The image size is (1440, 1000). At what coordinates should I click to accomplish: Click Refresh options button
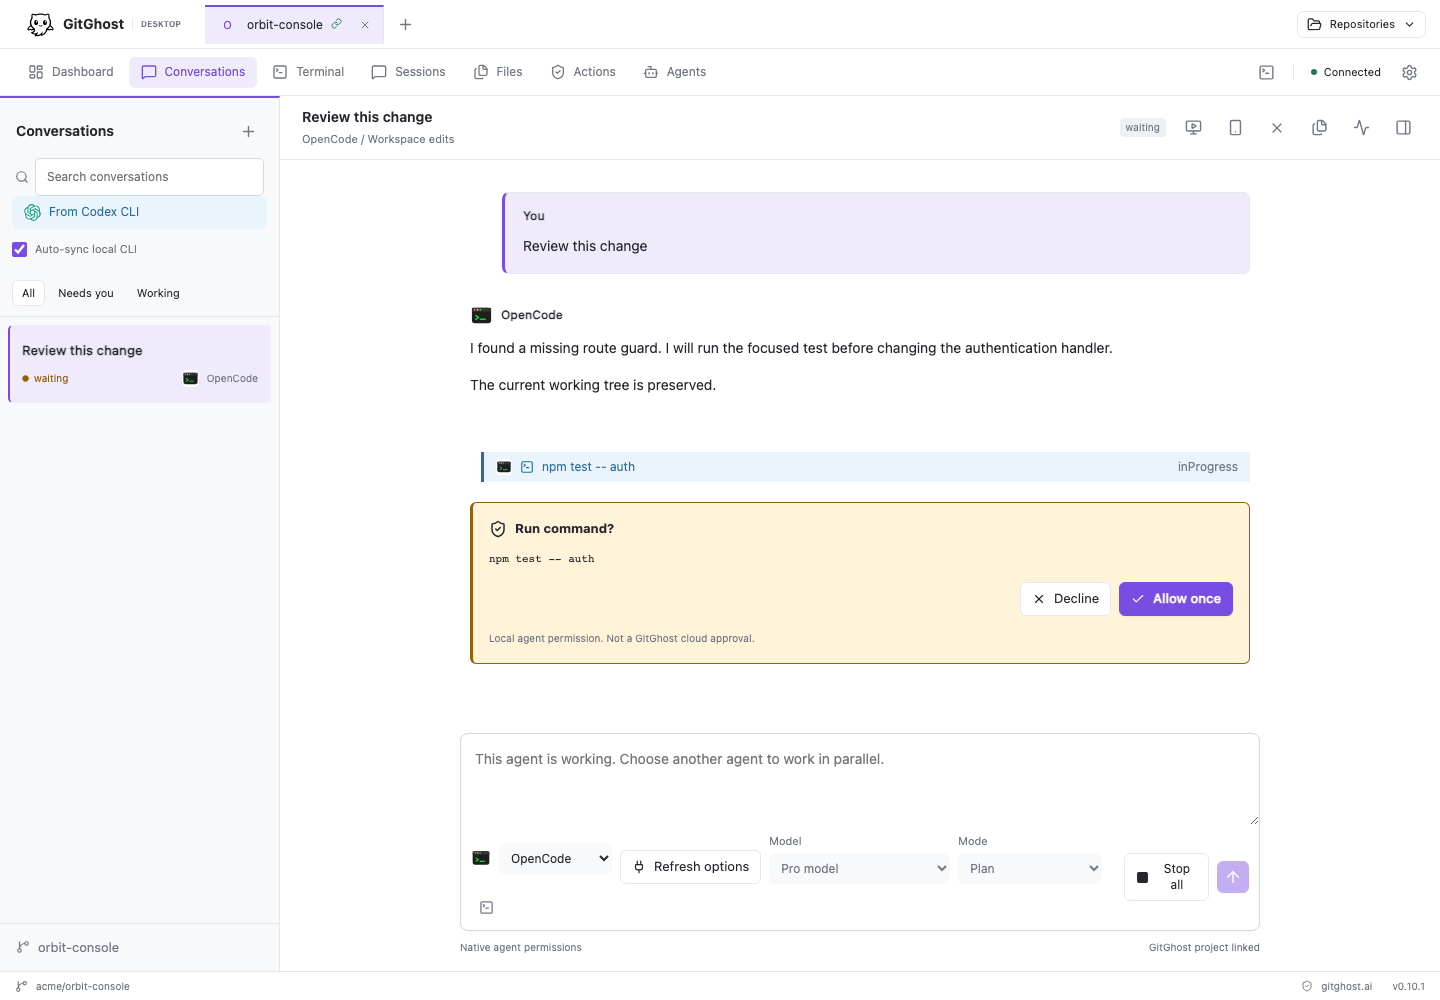(690, 867)
